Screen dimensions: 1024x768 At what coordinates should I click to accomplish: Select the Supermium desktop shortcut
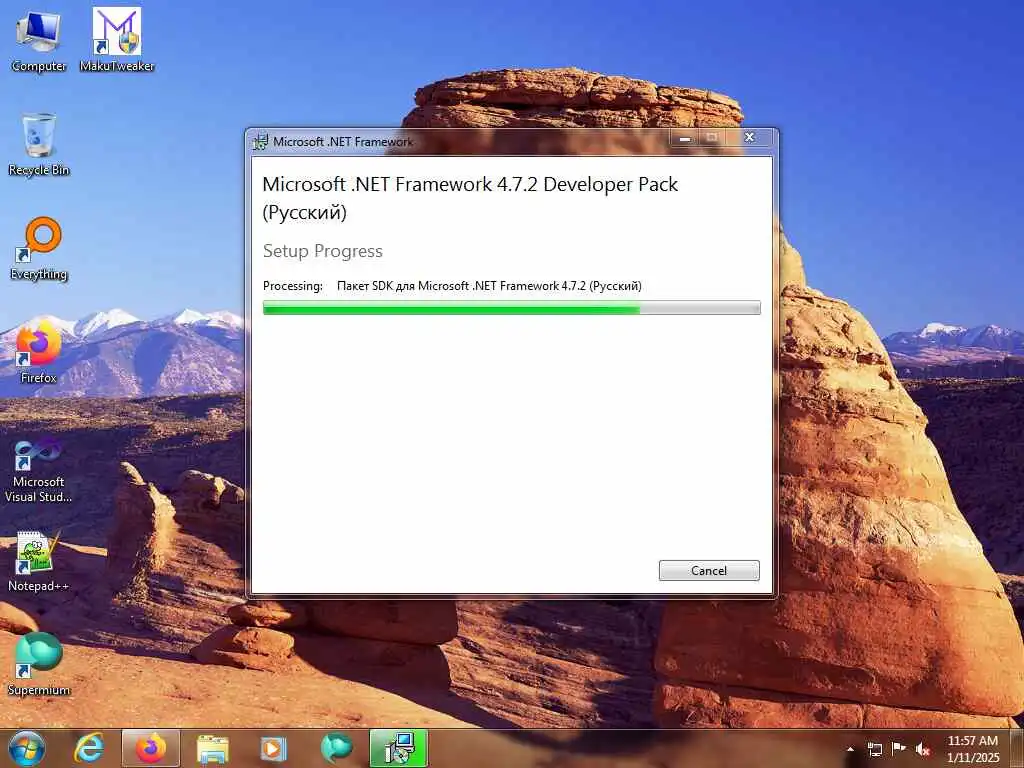click(39, 664)
